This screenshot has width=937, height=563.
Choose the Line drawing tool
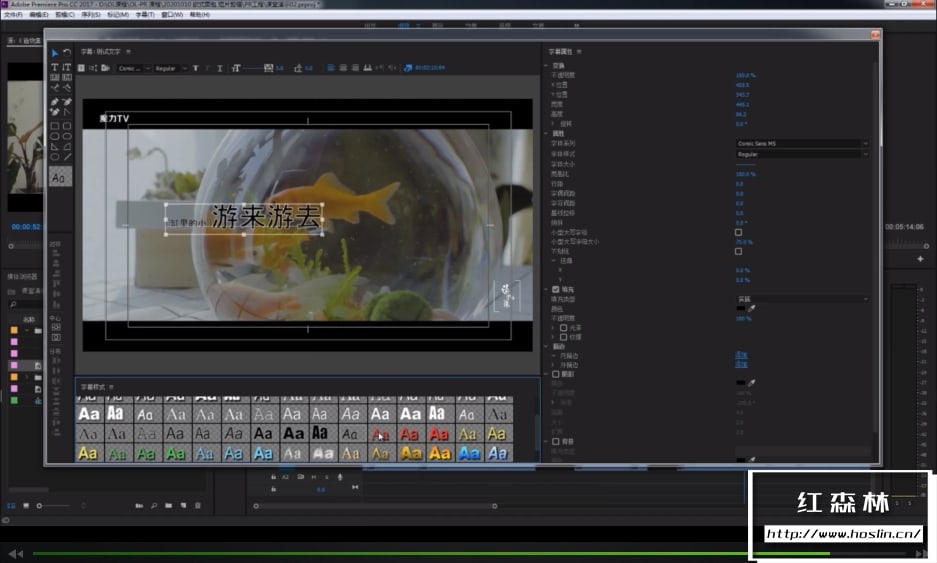click(67, 156)
